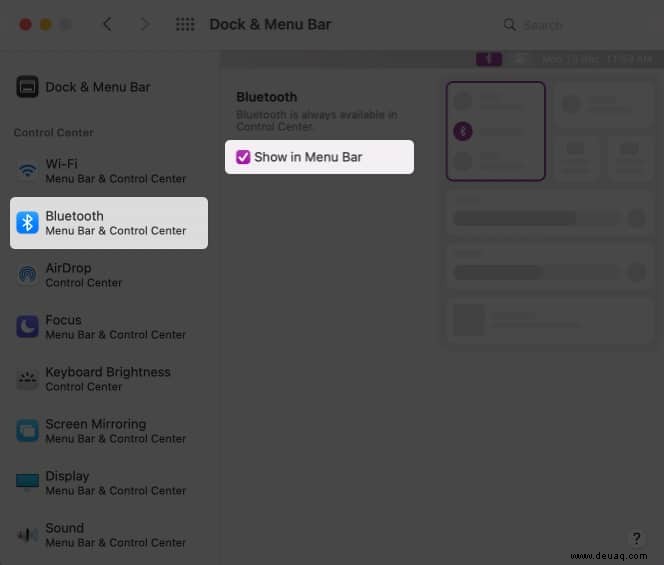This screenshot has height=565, width=664.
Task: Select Display in the sidebar
Action: 109,483
